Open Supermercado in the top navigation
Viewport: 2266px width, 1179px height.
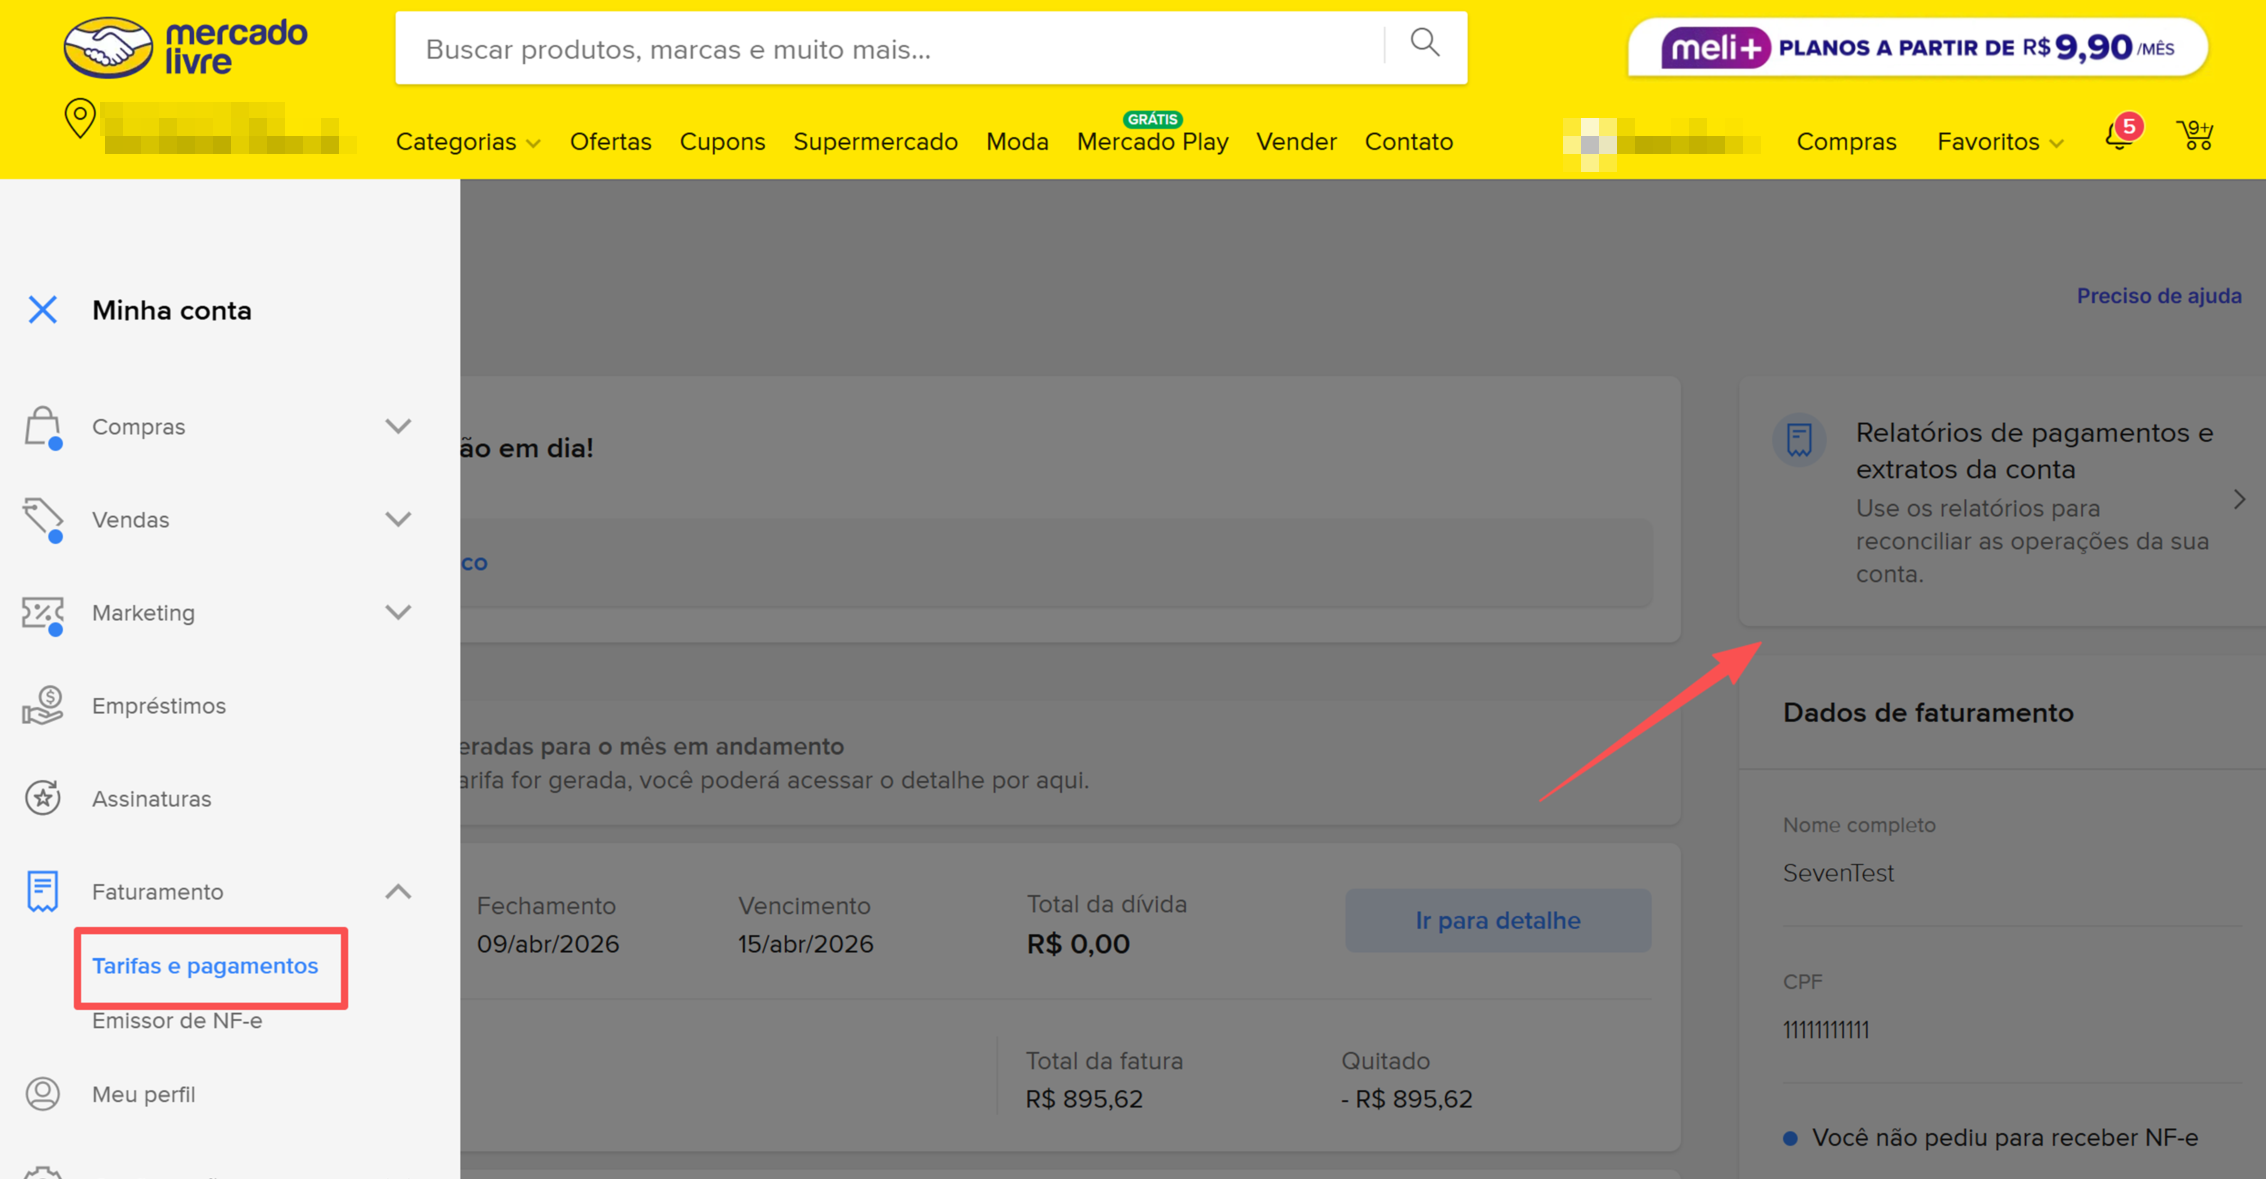click(875, 142)
